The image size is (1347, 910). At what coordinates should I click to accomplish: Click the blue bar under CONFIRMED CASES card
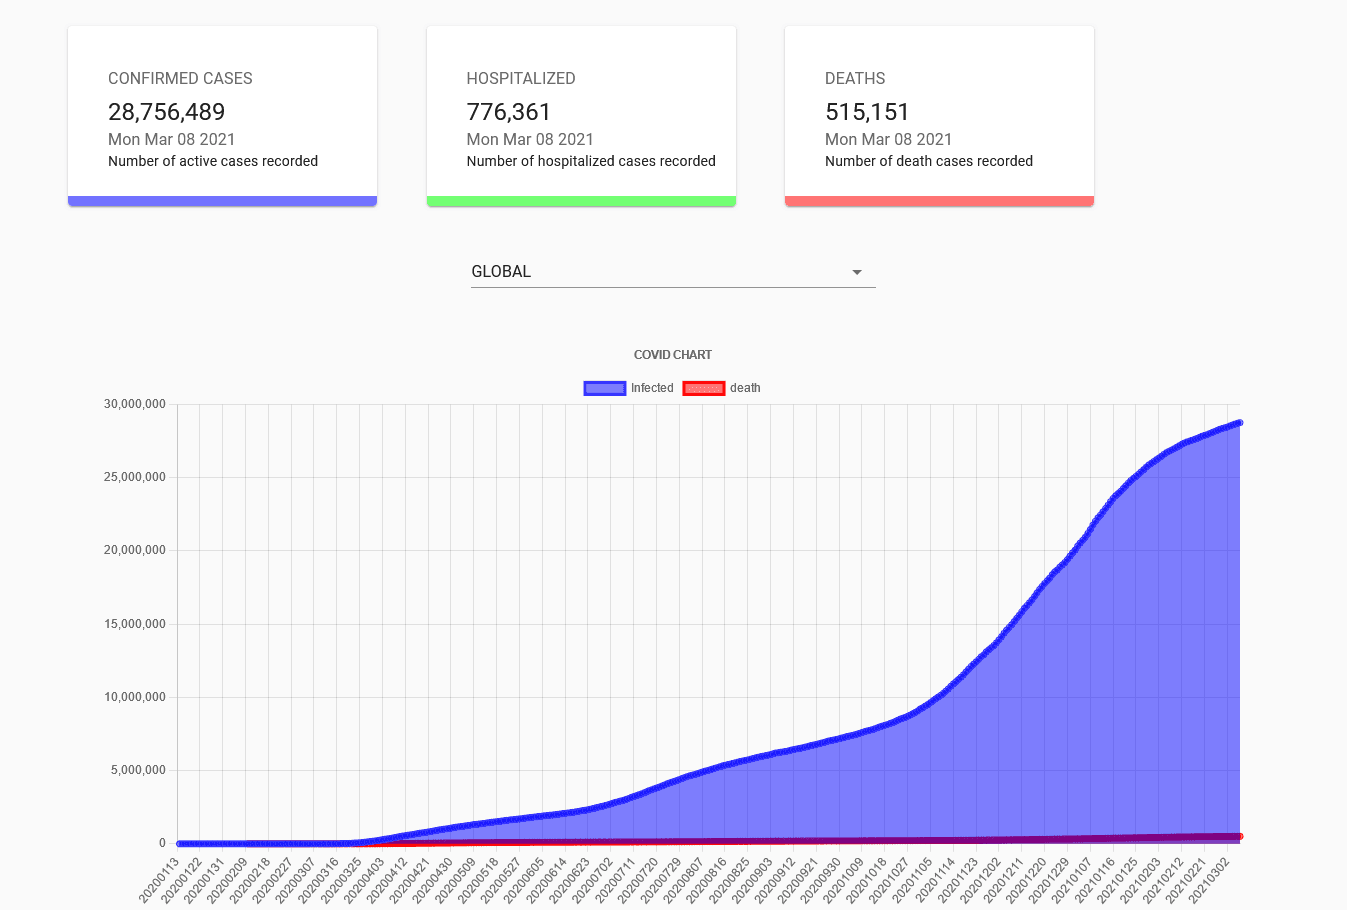222,201
